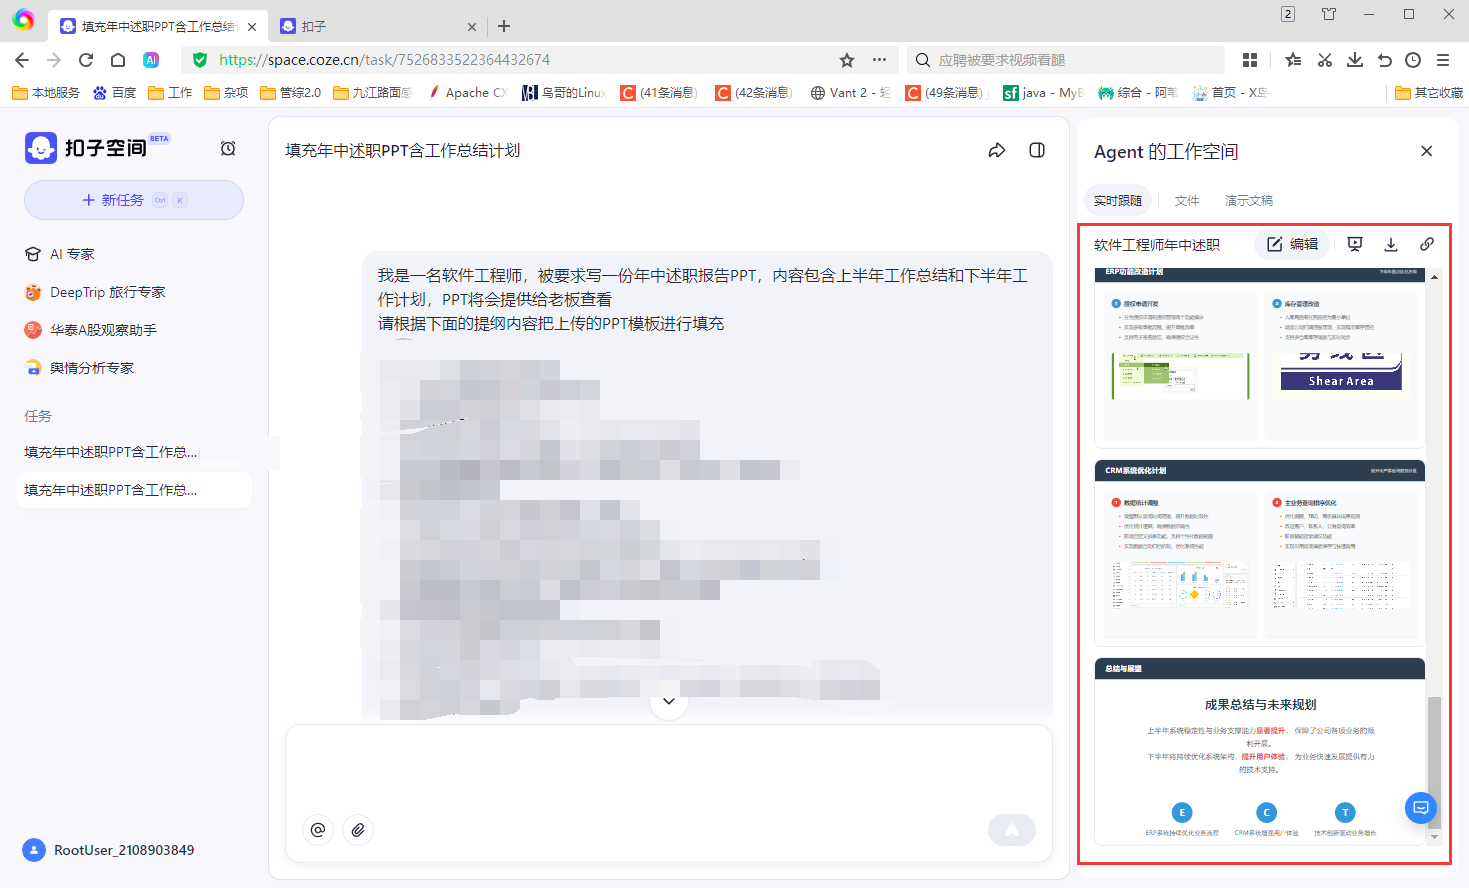Open the AI assistant icon in toolbar
Image resolution: width=1469 pixels, height=888 pixels.
[151, 60]
